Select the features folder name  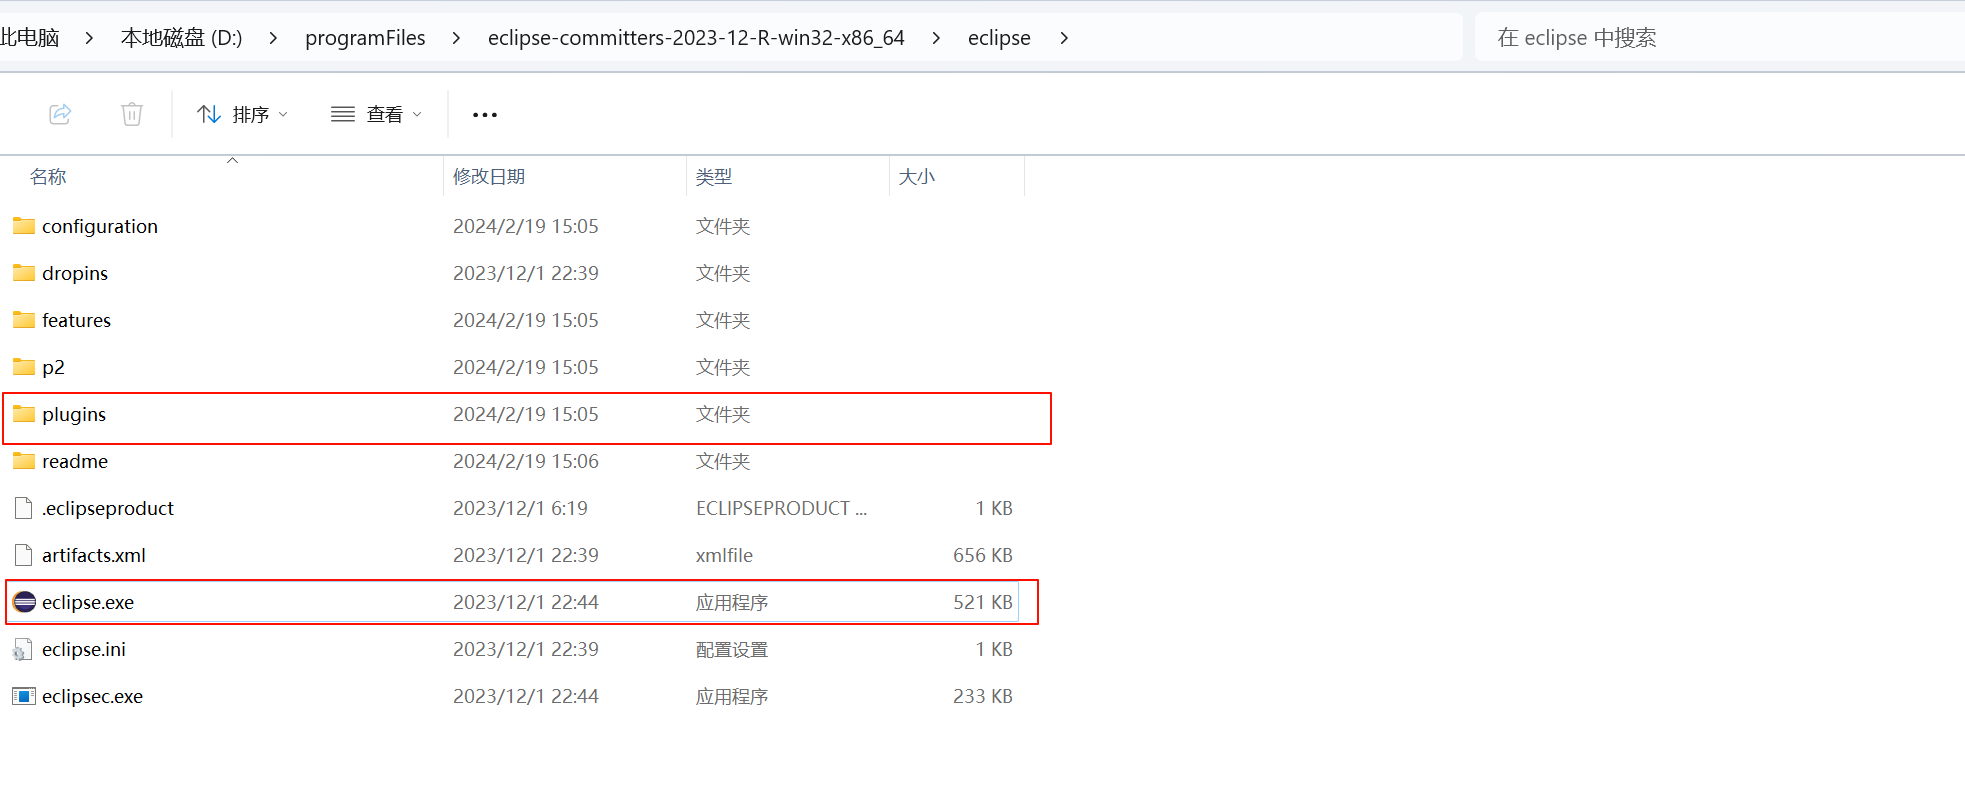(x=76, y=320)
